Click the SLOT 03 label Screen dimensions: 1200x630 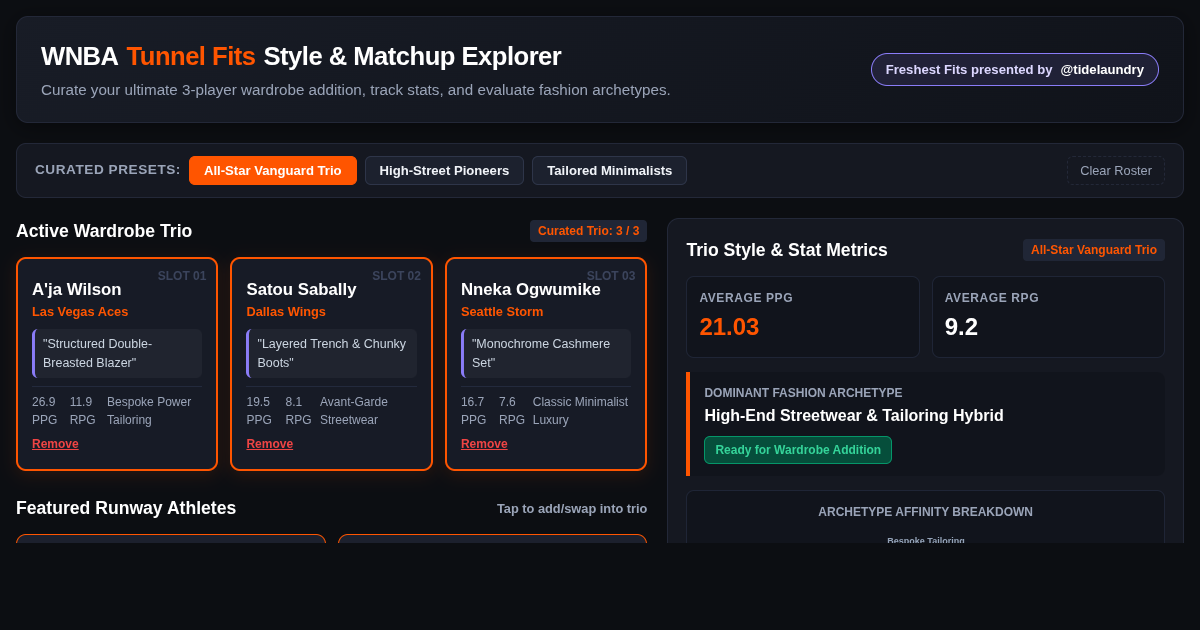coord(611,276)
